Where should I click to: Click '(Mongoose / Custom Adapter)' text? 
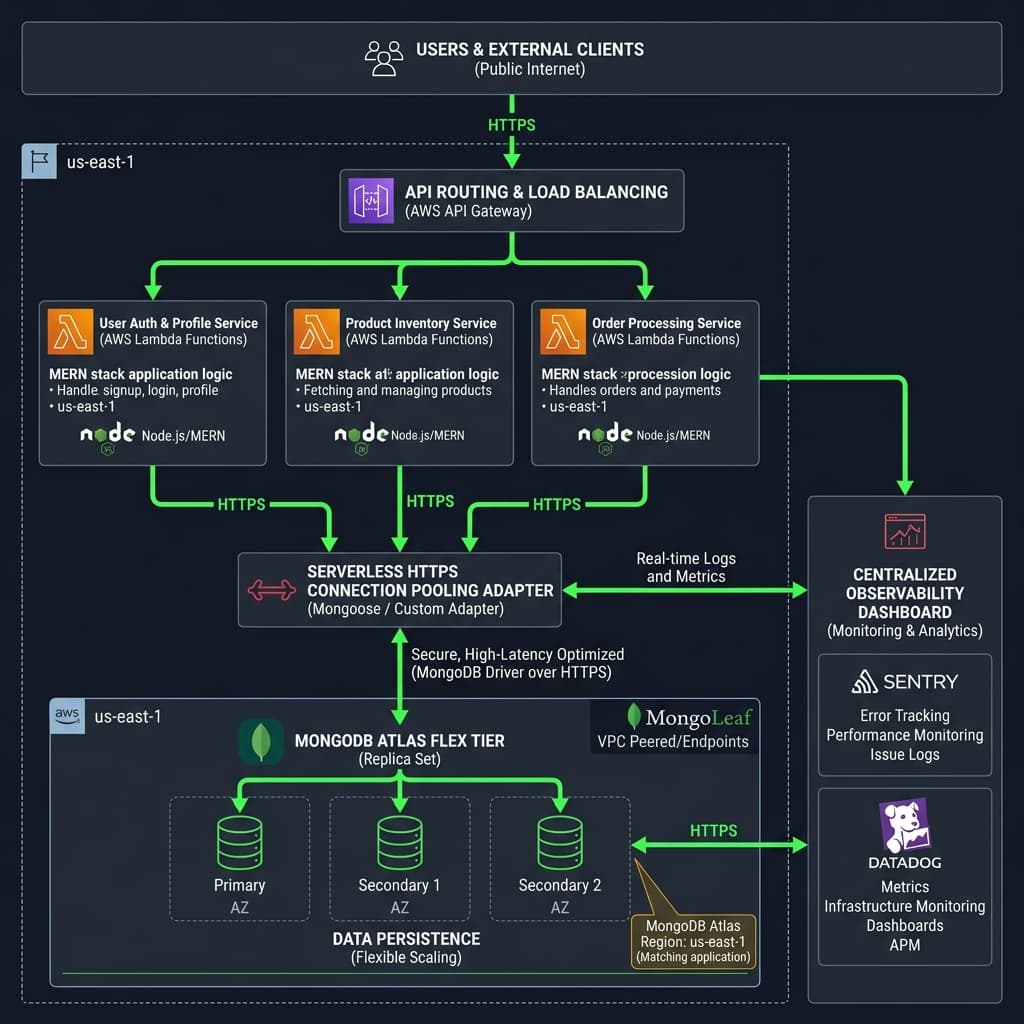pos(406,609)
